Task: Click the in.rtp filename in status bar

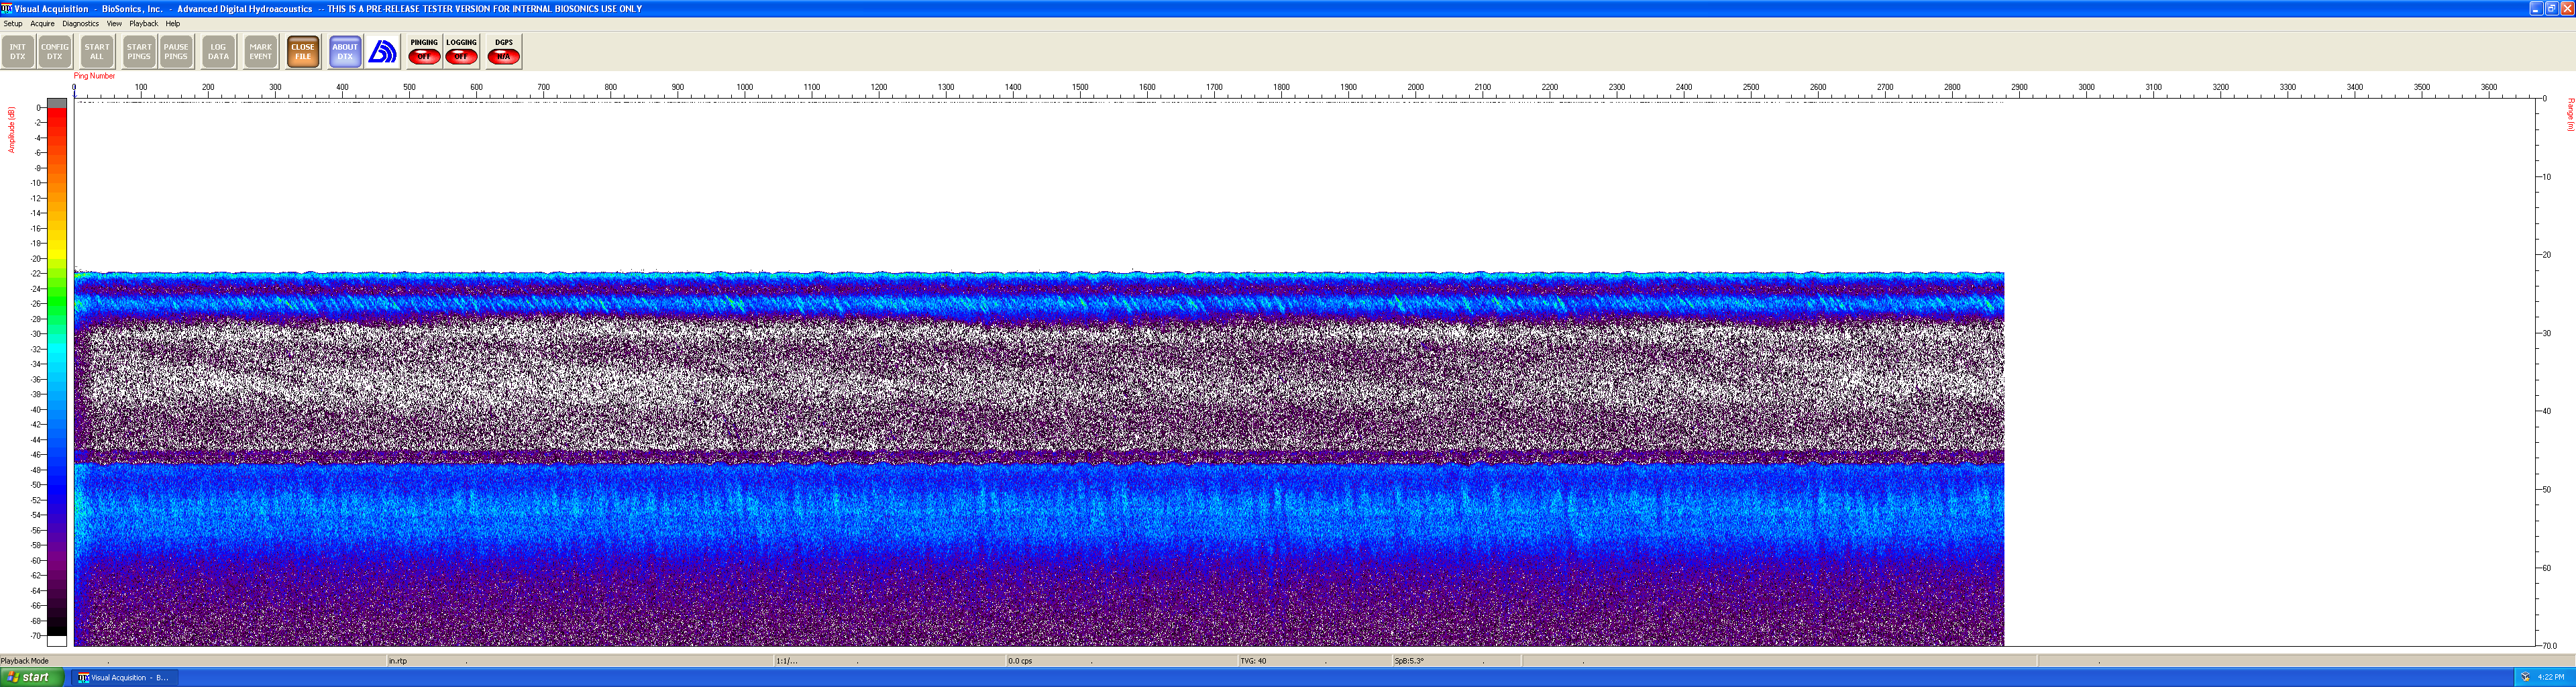Action: pos(398,661)
